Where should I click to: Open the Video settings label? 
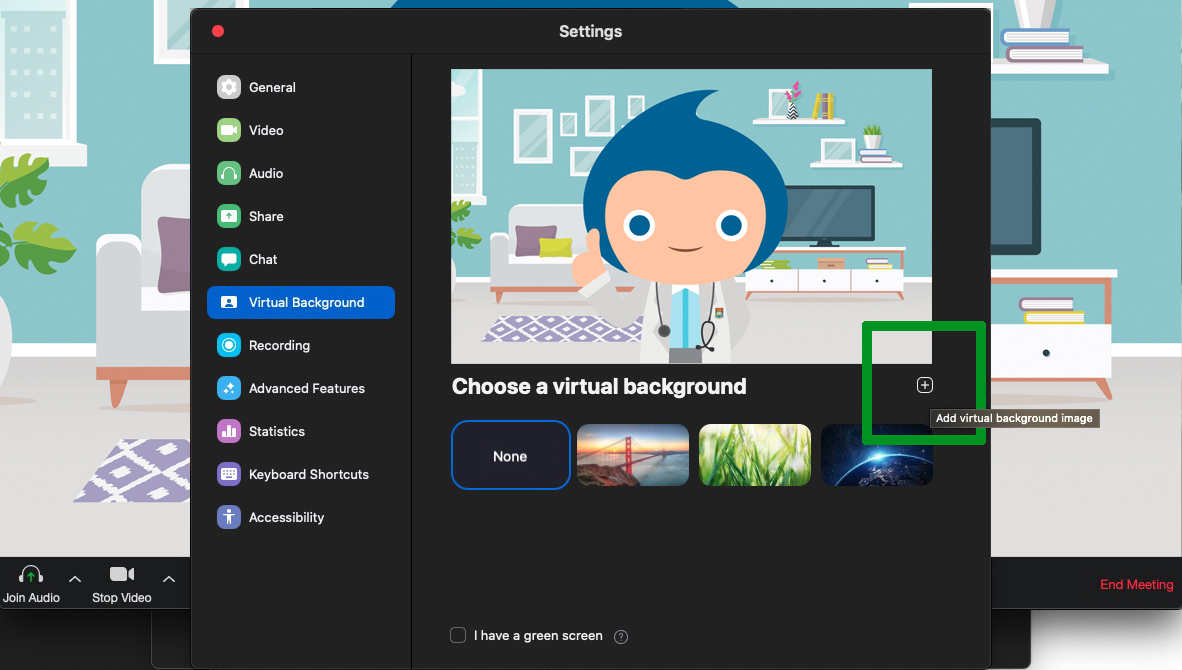tap(266, 130)
